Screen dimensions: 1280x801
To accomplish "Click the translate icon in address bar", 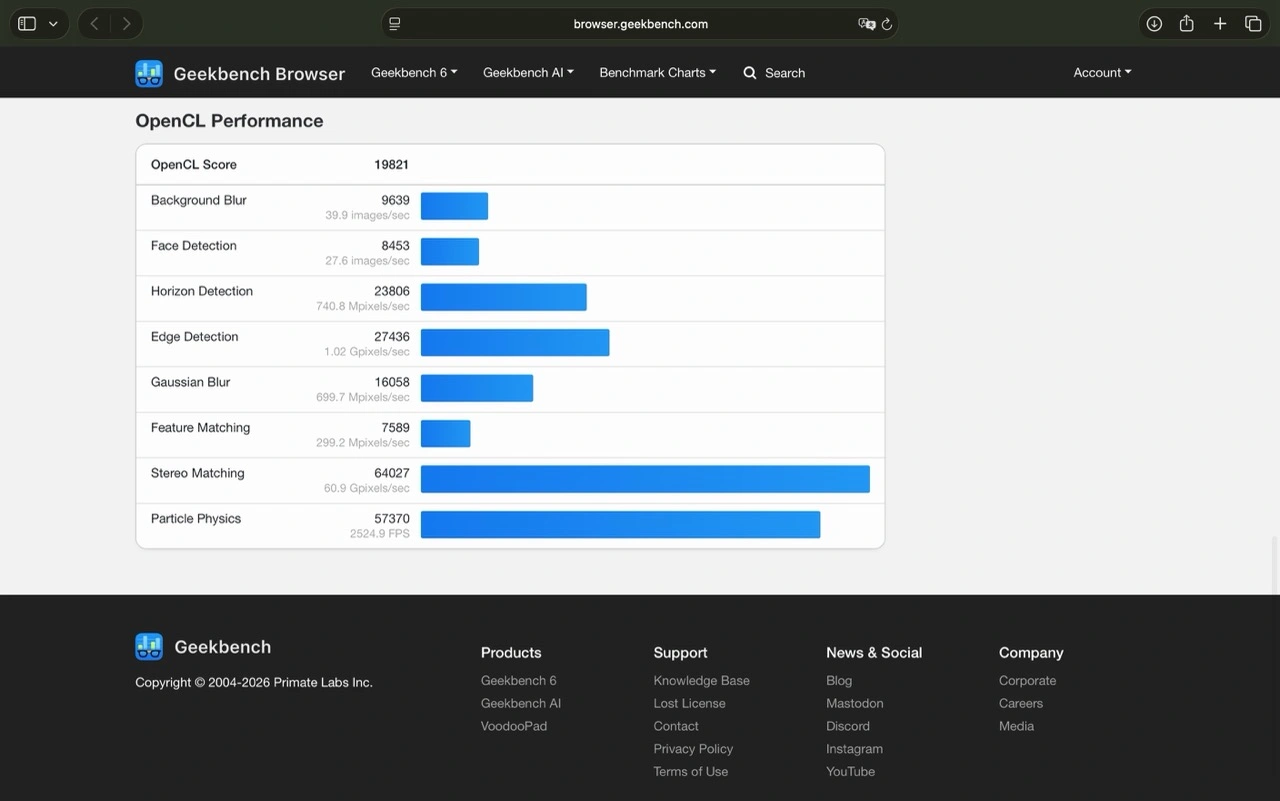I will point(866,24).
